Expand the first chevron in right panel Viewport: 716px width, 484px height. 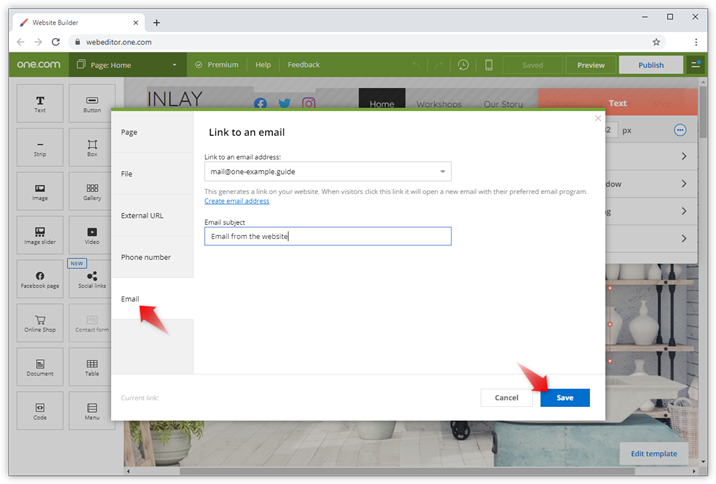[x=684, y=156]
